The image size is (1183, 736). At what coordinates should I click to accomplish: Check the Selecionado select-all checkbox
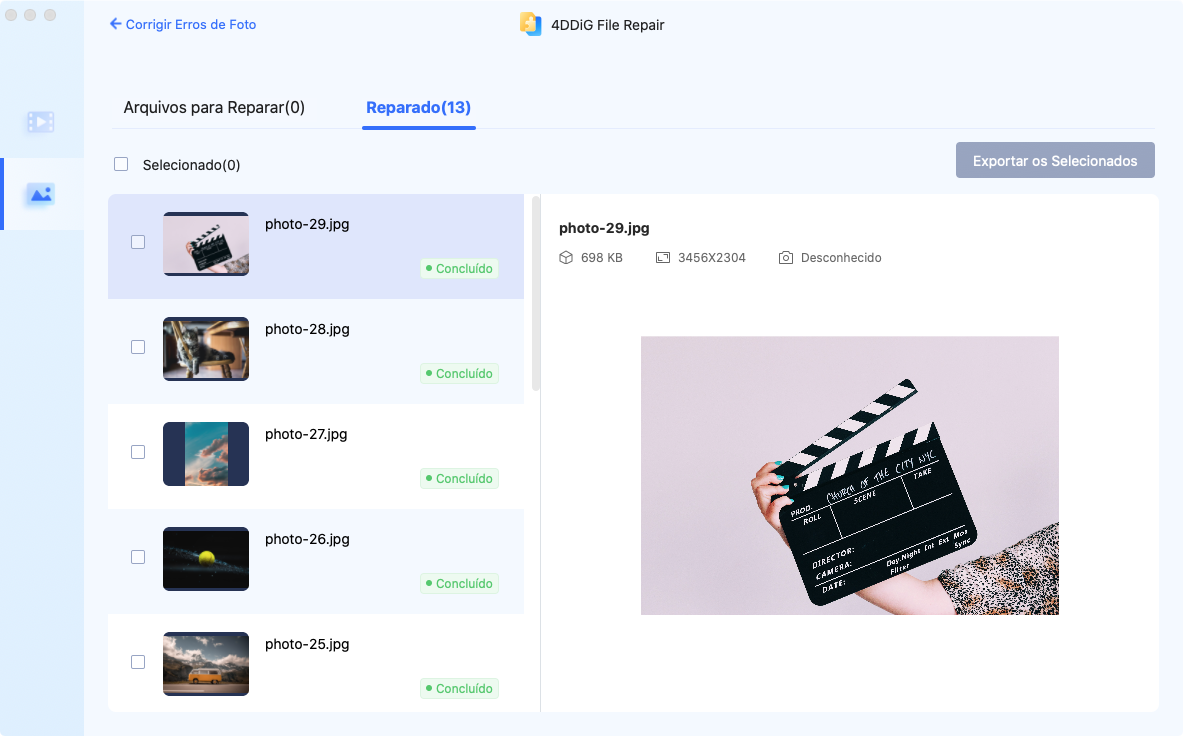[x=121, y=164]
